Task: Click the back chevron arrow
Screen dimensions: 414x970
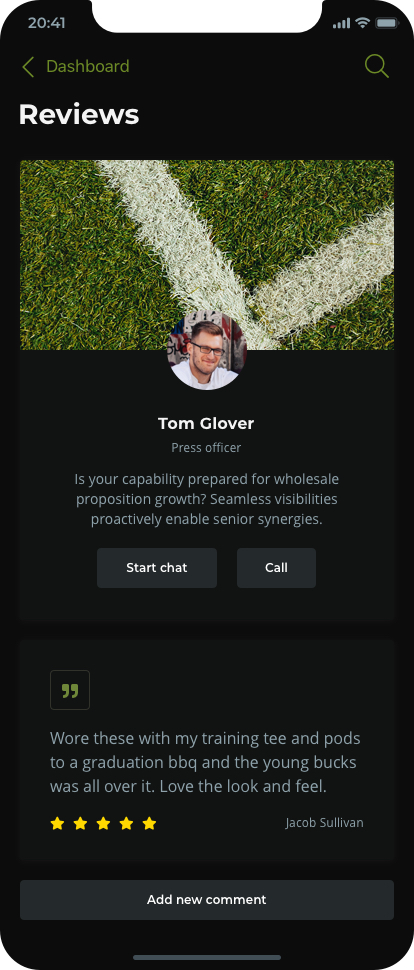Action: click(x=27, y=67)
